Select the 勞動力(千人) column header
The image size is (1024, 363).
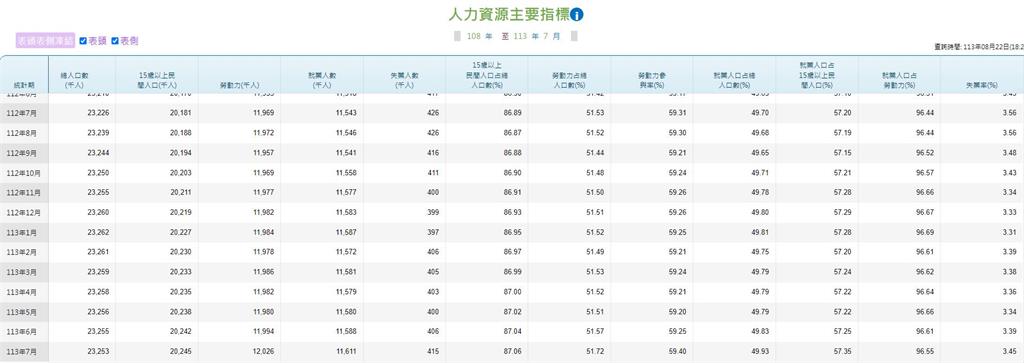click(x=240, y=85)
